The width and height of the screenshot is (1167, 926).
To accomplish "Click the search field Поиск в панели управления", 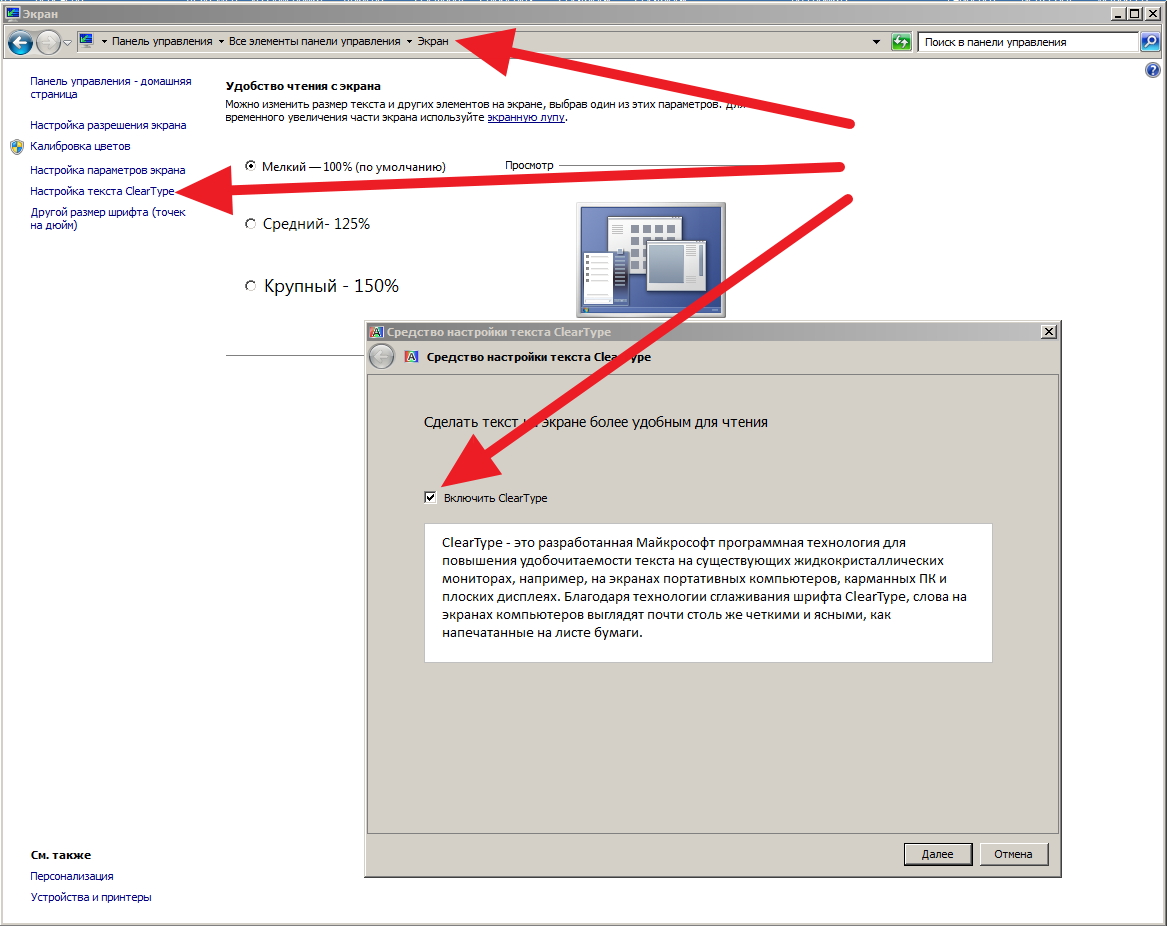I will tap(1029, 42).
